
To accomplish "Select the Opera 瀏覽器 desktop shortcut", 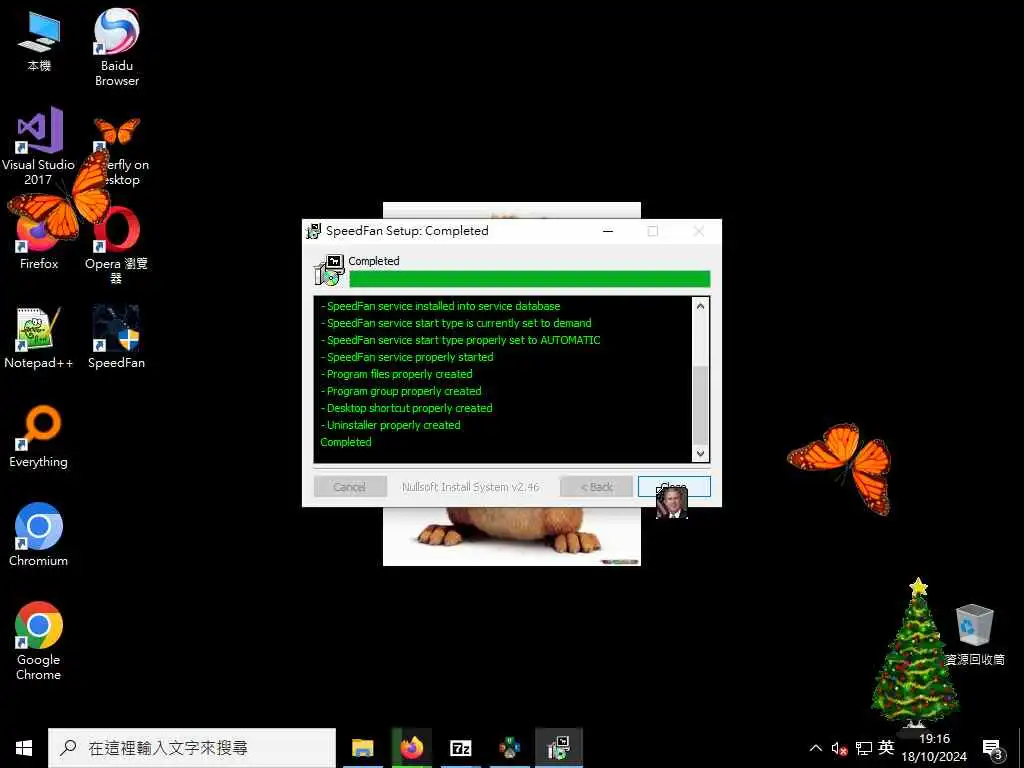I will pos(116,245).
